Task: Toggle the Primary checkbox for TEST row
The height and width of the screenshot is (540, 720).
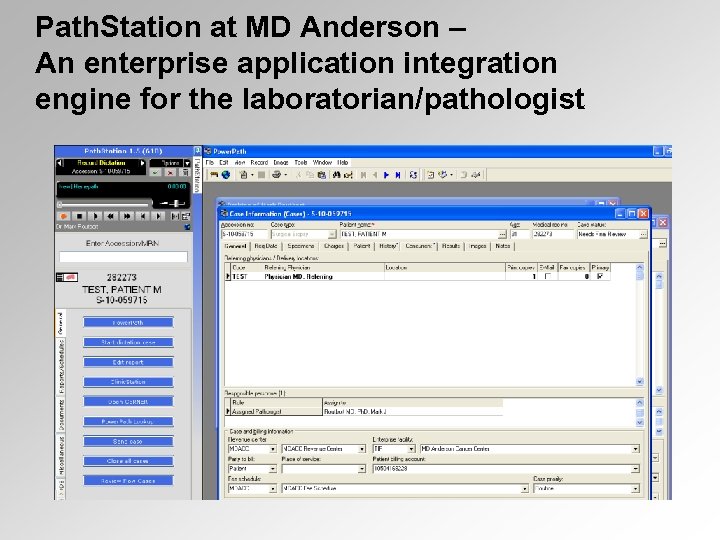Action: [x=600, y=276]
